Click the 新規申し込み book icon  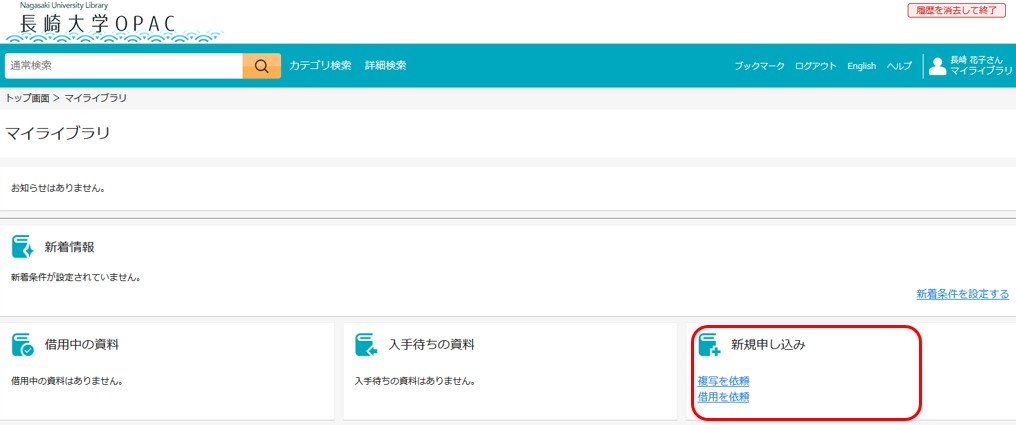710,345
